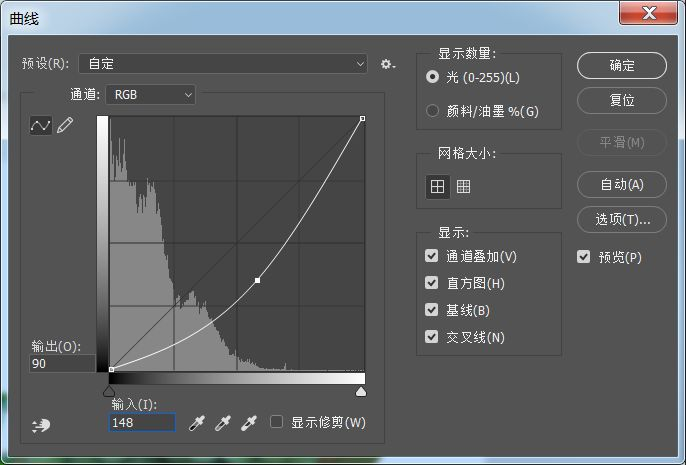Pick the white point eyedropper
Image resolution: width=686 pixels, height=465 pixels.
[x=249, y=423]
